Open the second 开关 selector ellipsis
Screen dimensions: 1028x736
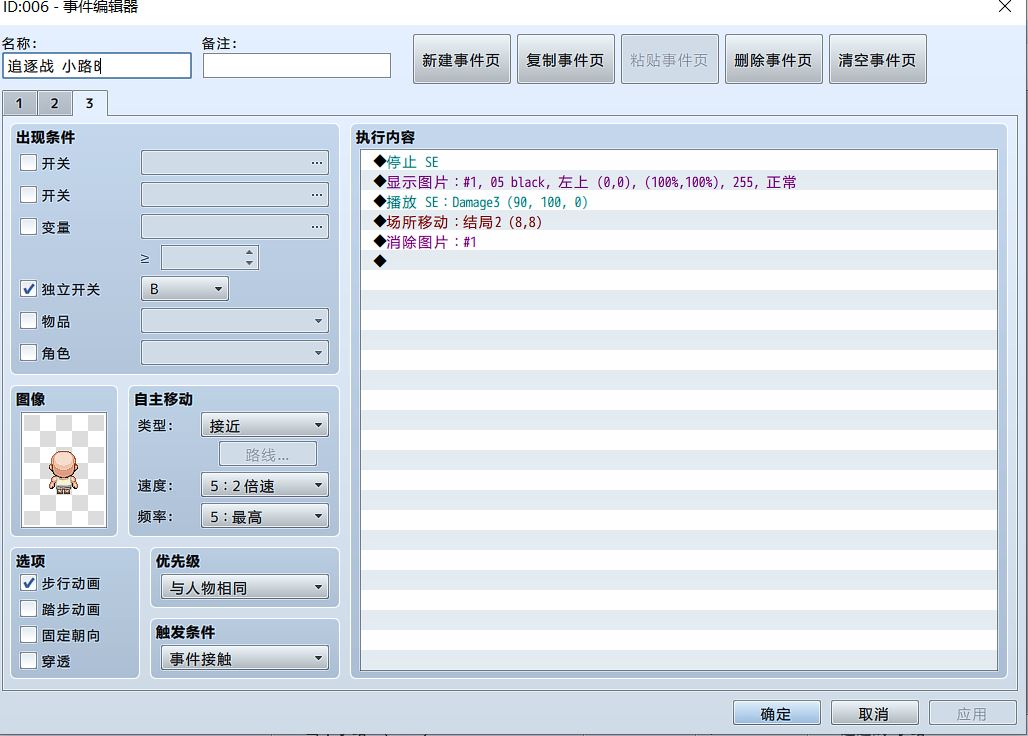(x=317, y=195)
